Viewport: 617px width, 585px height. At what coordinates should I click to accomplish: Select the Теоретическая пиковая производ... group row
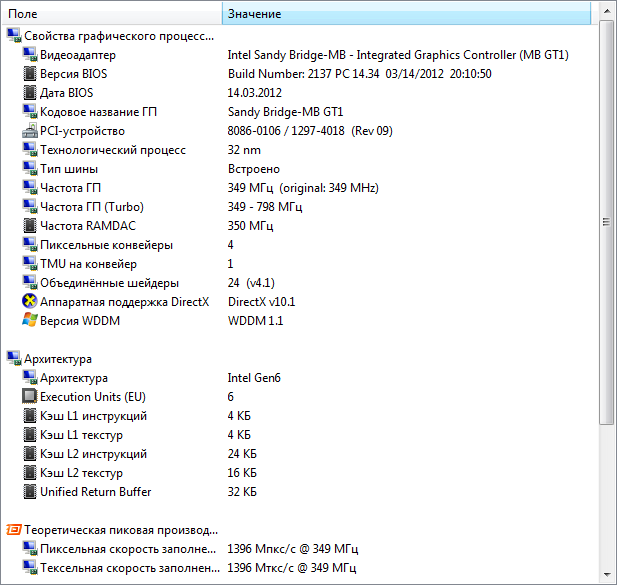tap(121, 530)
